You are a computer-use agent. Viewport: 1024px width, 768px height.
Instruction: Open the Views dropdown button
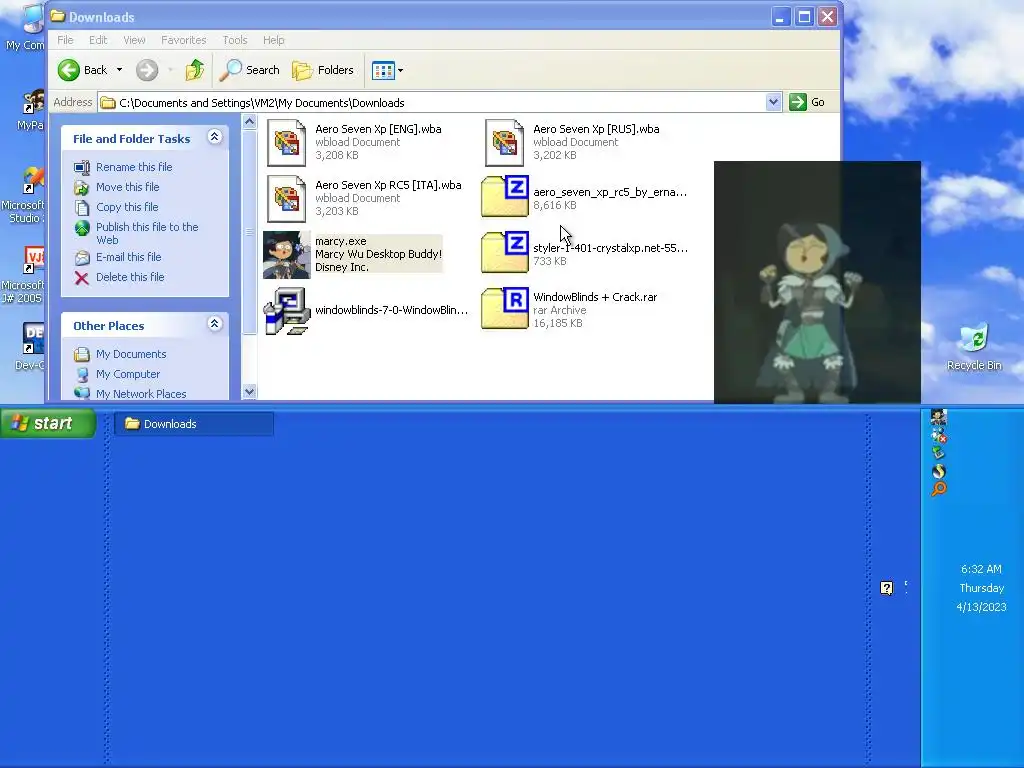pyautogui.click(x=387, y=70)
